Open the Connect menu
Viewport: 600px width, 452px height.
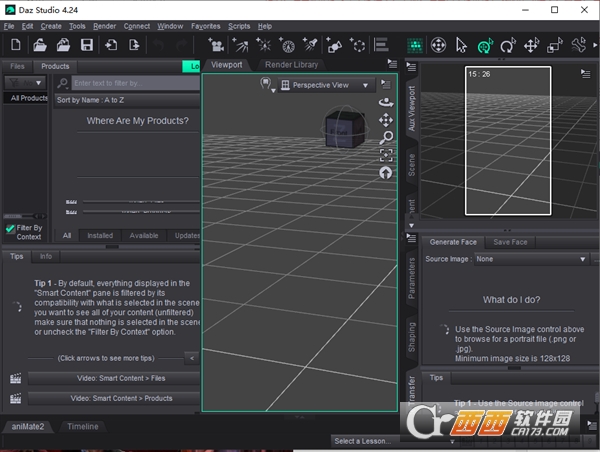click(x=137, y=26)
